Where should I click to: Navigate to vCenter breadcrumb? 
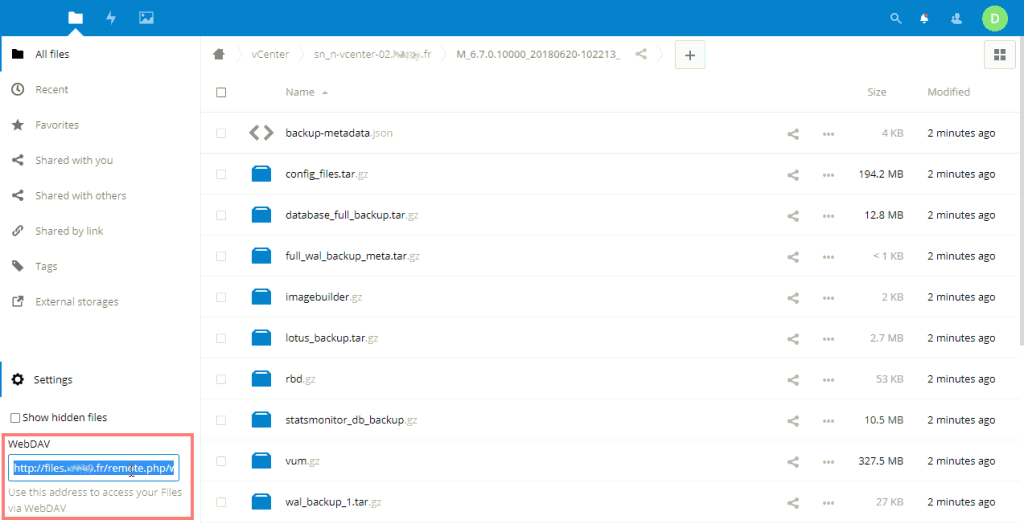tap(270, 54)
